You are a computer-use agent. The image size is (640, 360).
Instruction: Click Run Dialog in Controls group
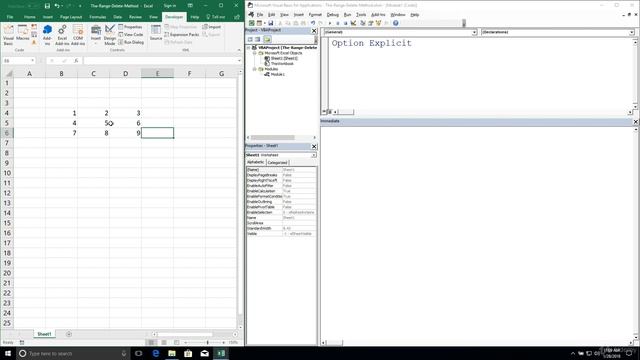click(131, 42)
